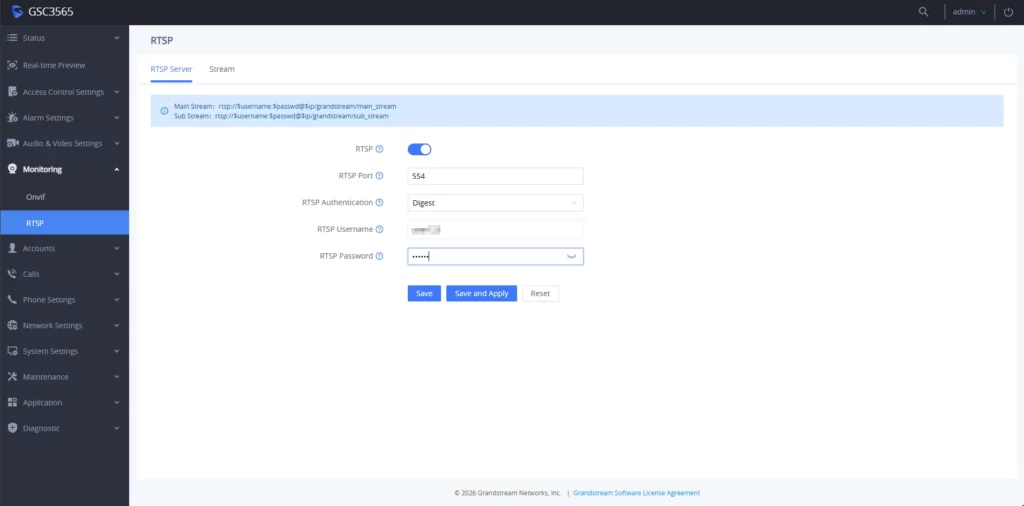The image size is (1024, 506).
Task: Expand Audio & Video Settings chevron
Action: 117,144
